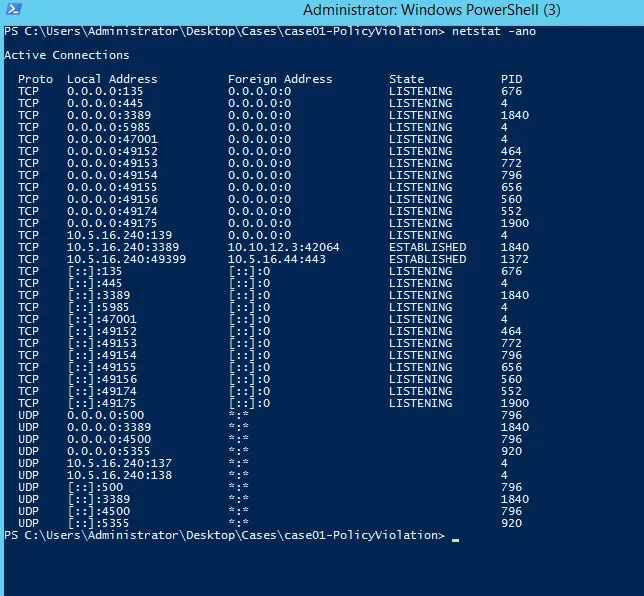The height and width of the screenshot is (596, 644).
Task: Click the 'PID' column header
Action: (x=511, y=79)
